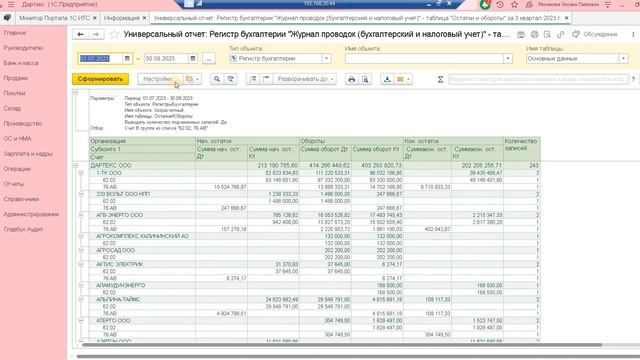The width and height of the screenshot is (640, 360).
Task: Open the Тип объекта dropdown arrow
Action: point(327,58)
